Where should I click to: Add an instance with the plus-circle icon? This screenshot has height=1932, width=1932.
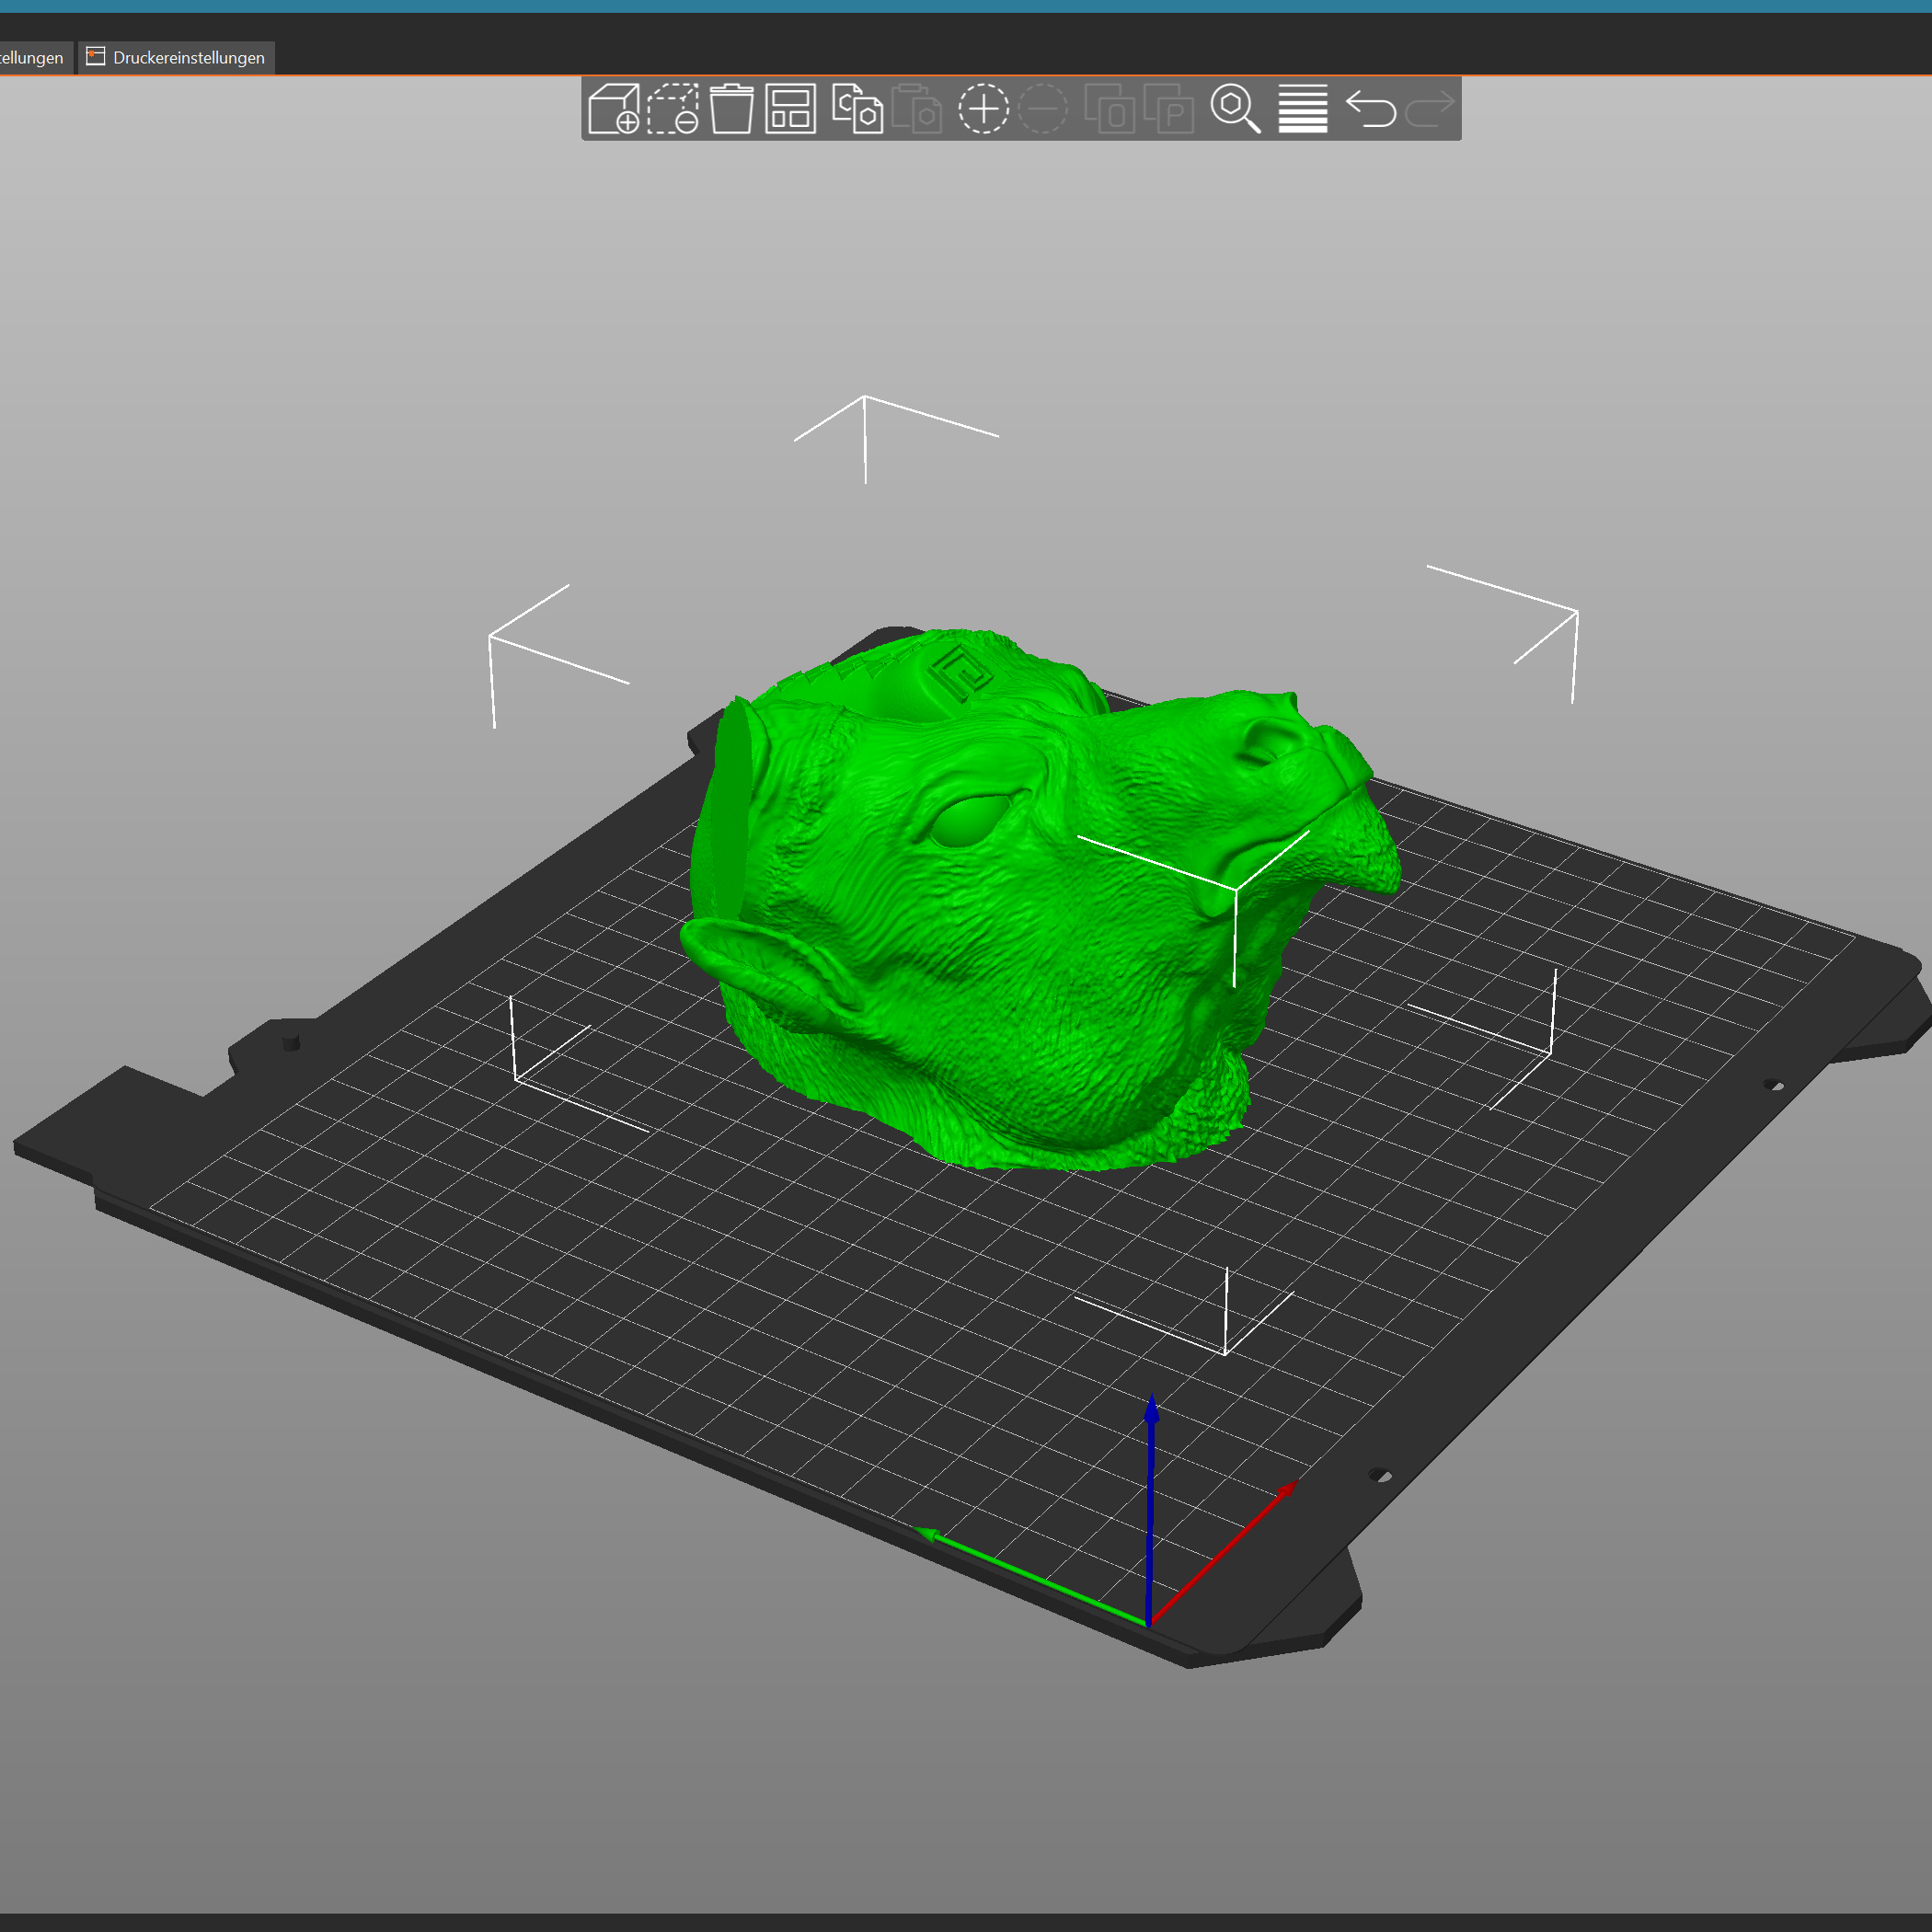[x=983, y=109]
